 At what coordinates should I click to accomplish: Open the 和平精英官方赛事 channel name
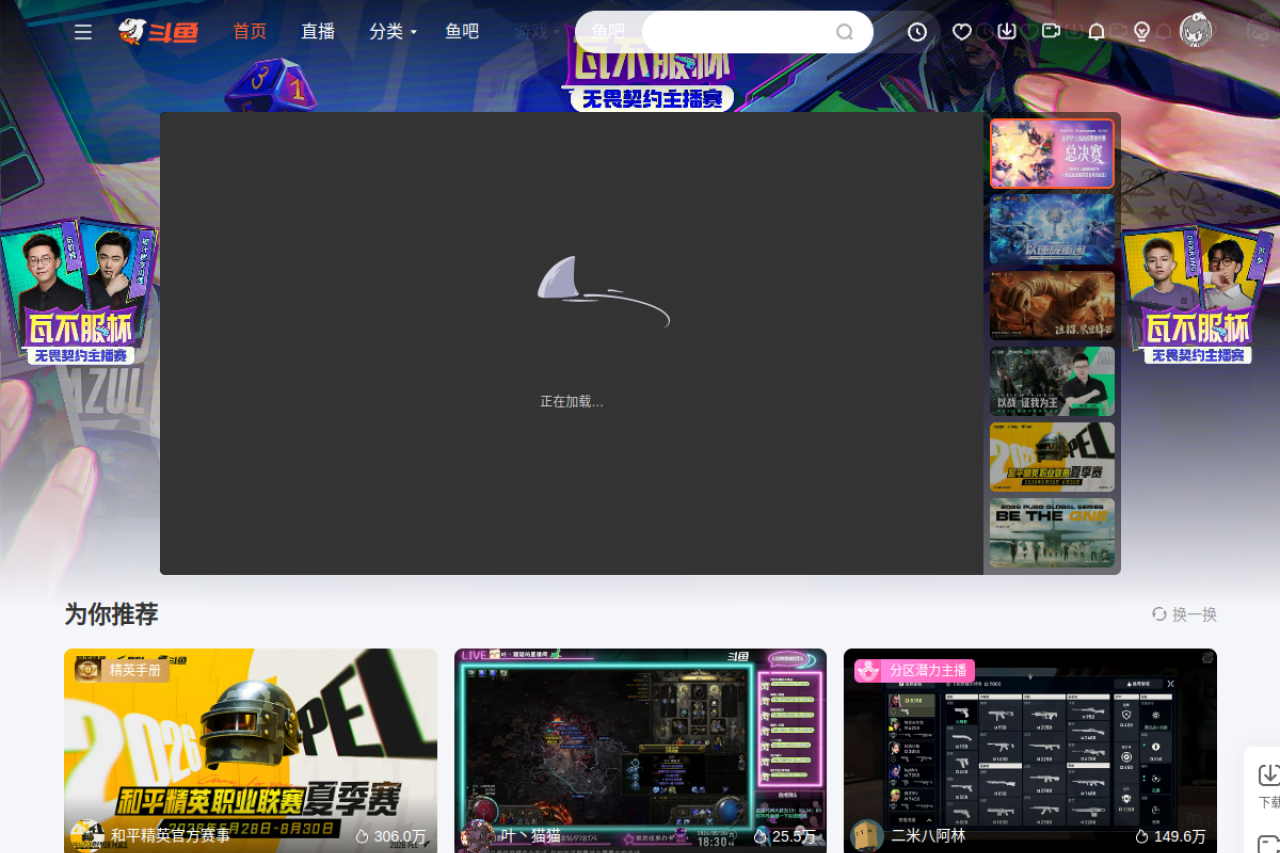pos(170,836)
